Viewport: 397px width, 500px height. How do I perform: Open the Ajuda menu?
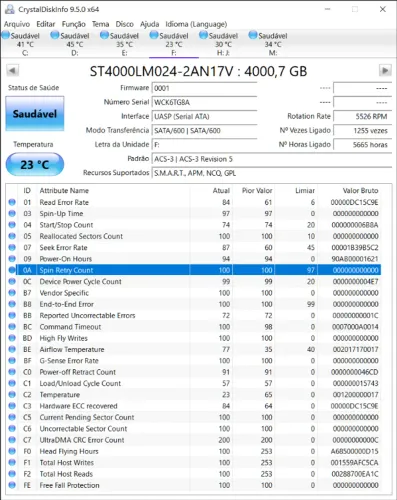pyautogui.click(x=149, y=24)
